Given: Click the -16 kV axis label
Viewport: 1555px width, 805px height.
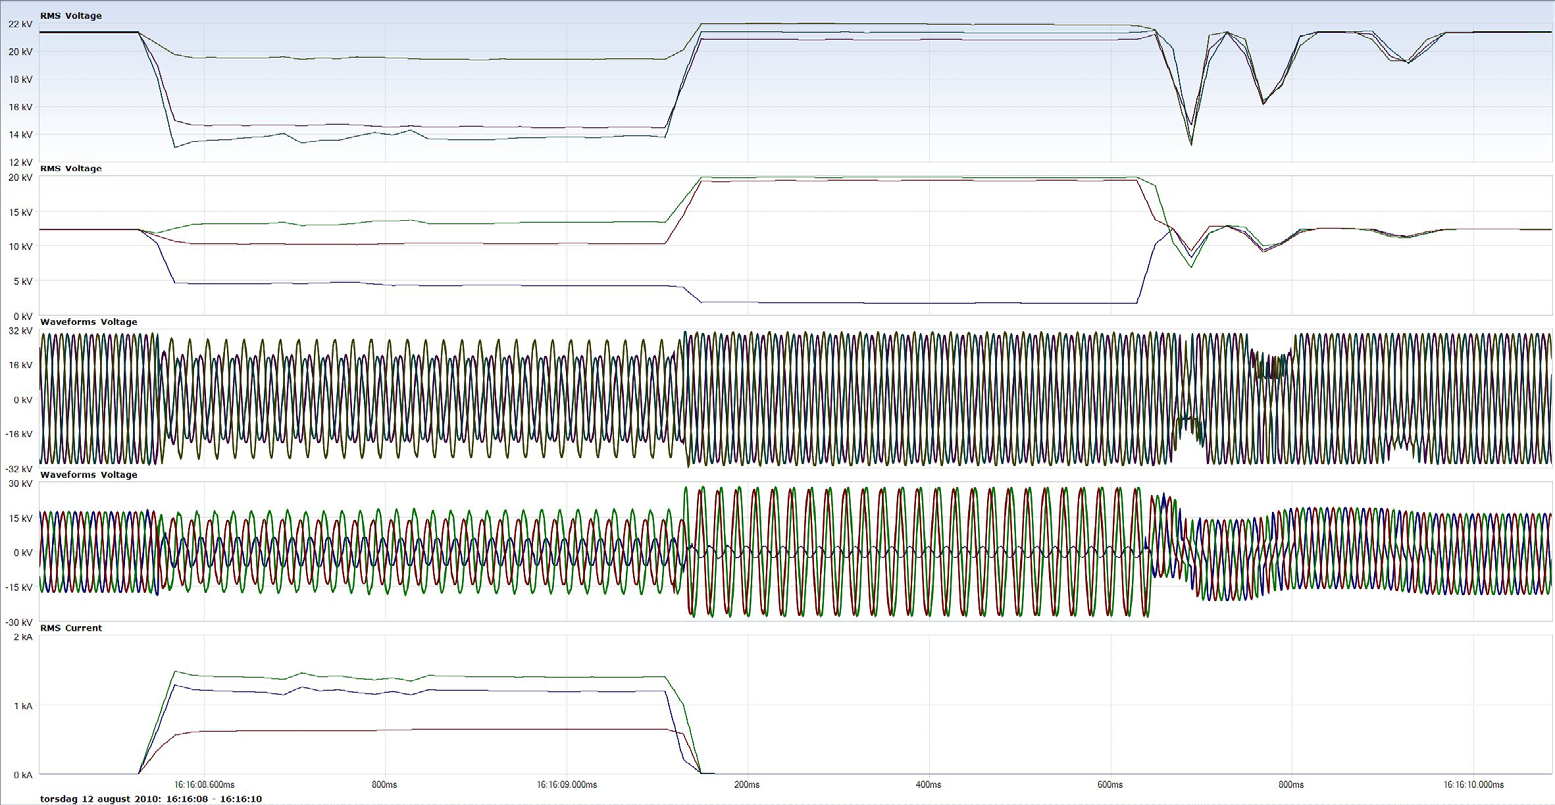Looking at the screenshot, I should tap(18, 434).
